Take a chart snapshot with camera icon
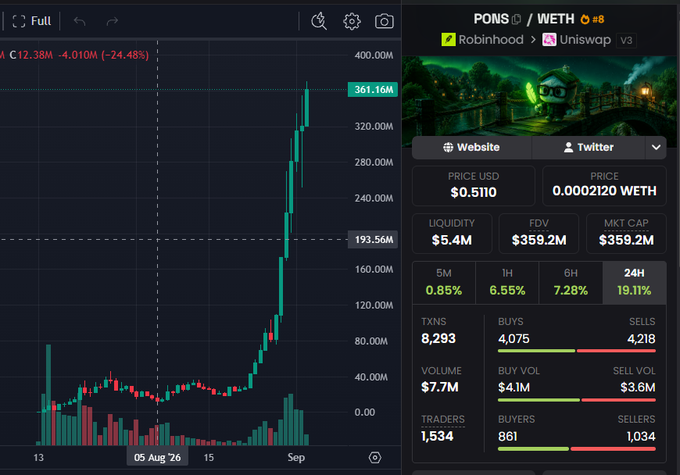Image resolution: width=680 pixels, height=475 pixels. [x=384, y=21]
